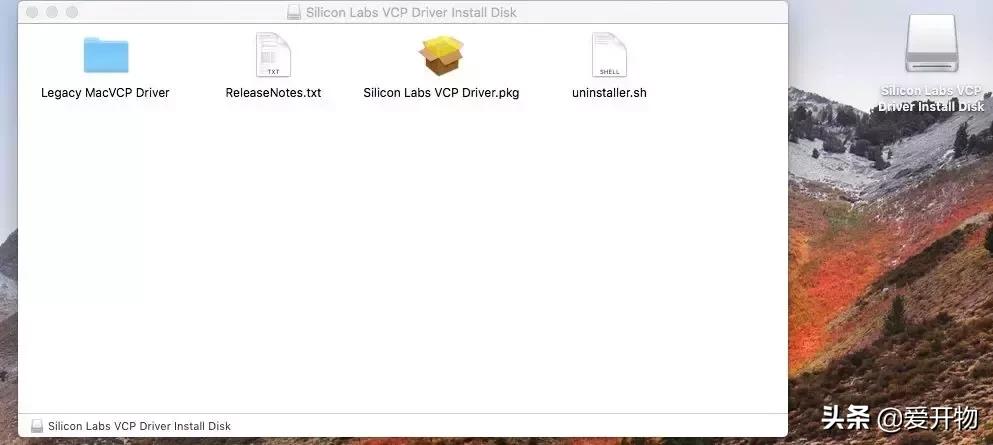Click the Legacy MacVCP Driver folder name

pyautogui.click(x=105, y=93)
